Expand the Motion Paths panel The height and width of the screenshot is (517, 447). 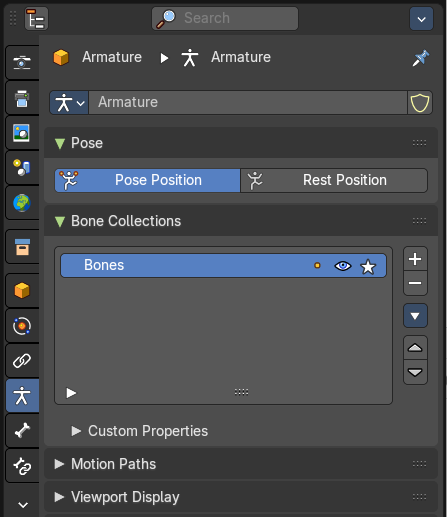point(59,464)
